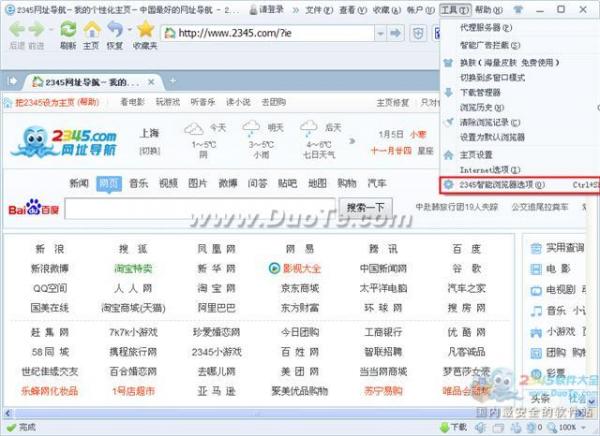Select 换肤 skin menu item
The width and height of the screenshot is (600, 436).
tap(520, 62)
